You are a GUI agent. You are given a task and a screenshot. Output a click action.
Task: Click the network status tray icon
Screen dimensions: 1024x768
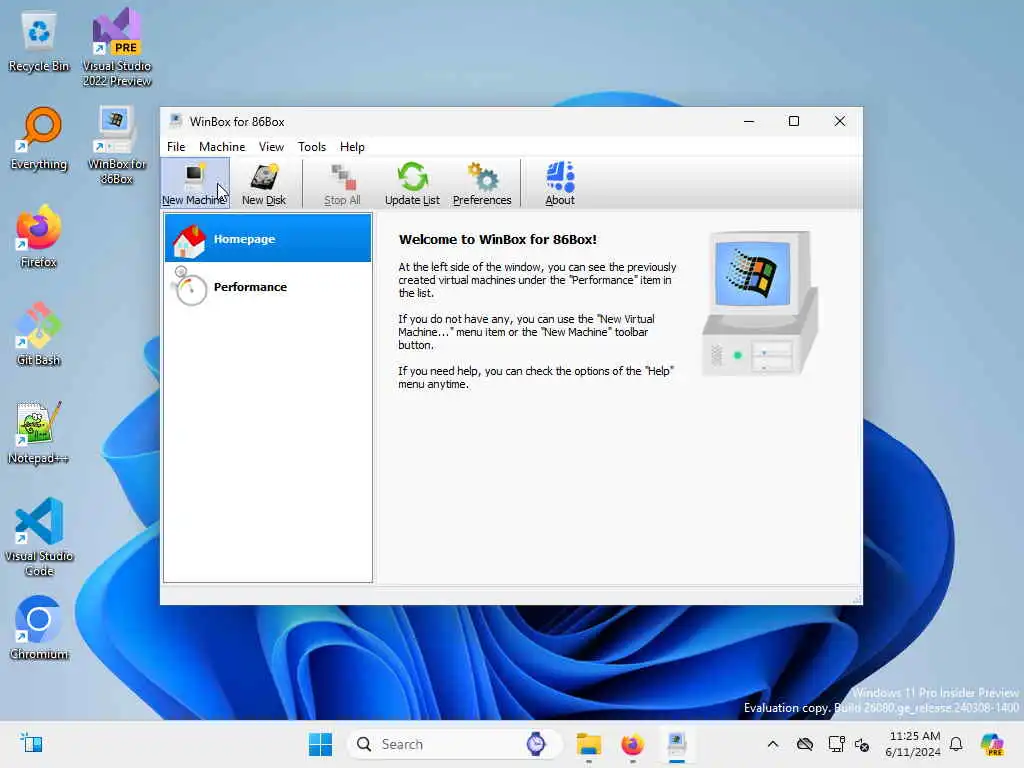point(836,744)
